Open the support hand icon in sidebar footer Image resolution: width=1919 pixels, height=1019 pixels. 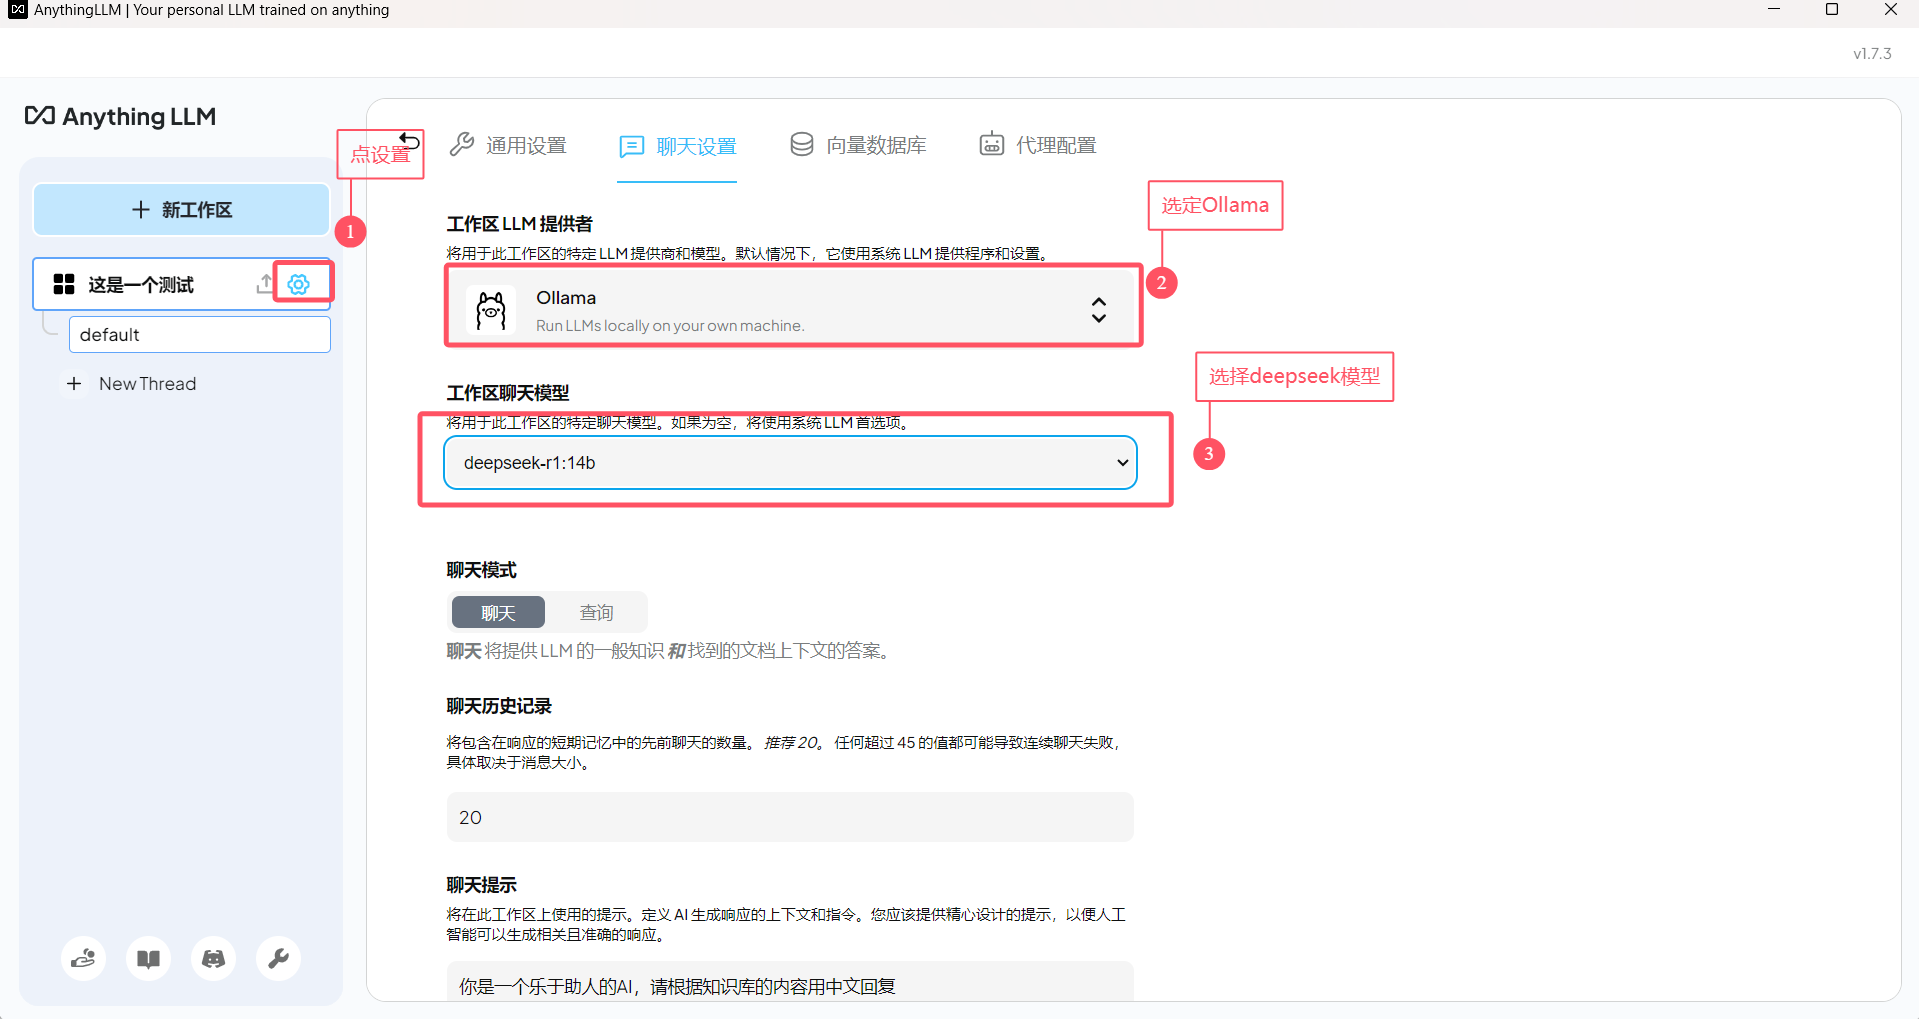point(84,959)
